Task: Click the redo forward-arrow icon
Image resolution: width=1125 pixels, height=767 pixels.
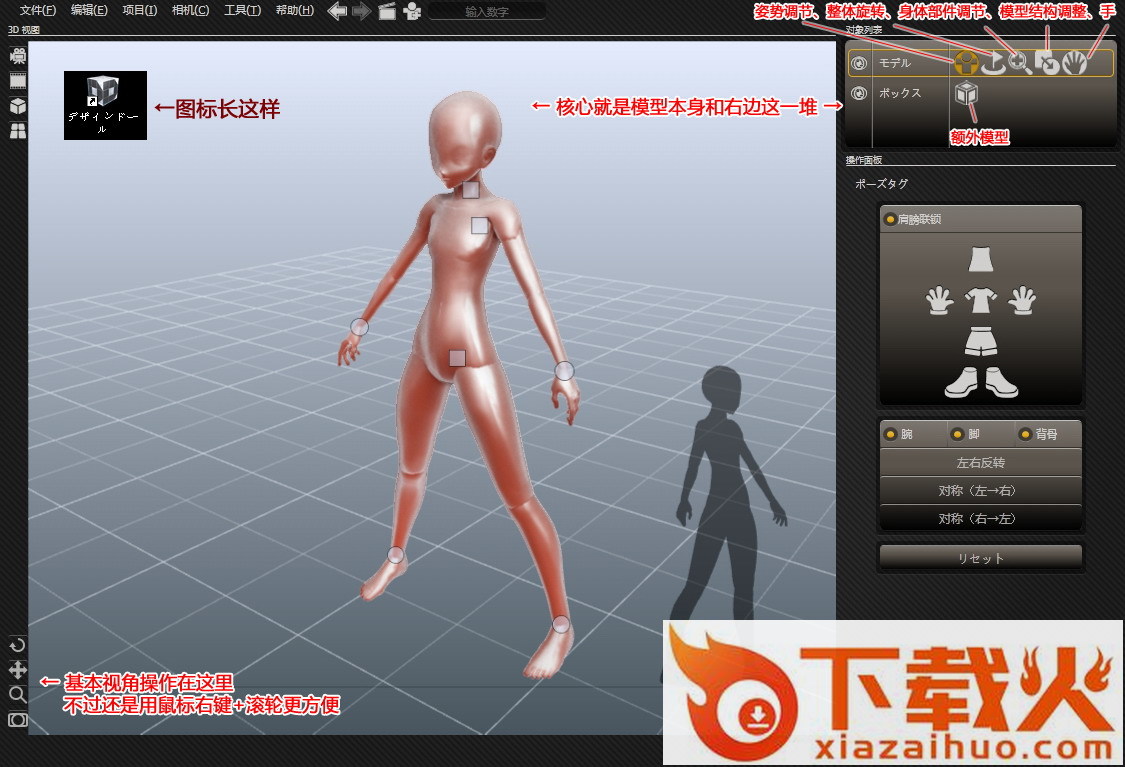Action: (x=362, y=11)
